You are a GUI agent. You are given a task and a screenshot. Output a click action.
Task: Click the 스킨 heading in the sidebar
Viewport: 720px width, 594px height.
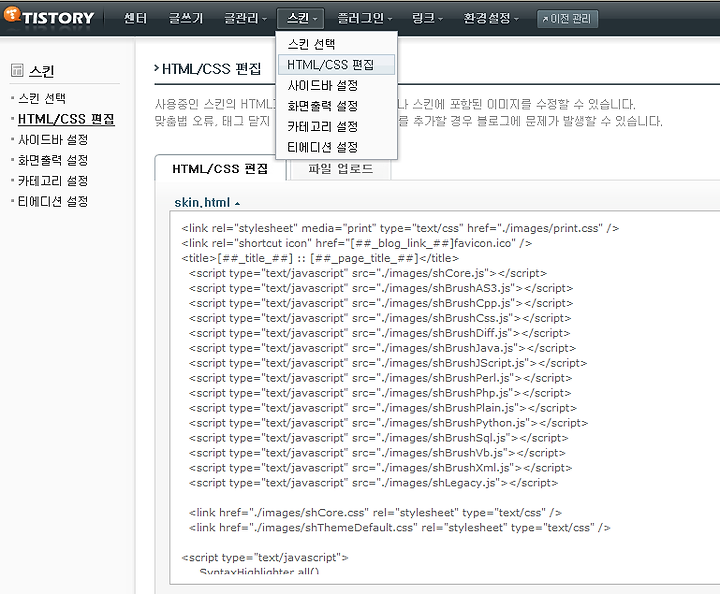(41, 71)
